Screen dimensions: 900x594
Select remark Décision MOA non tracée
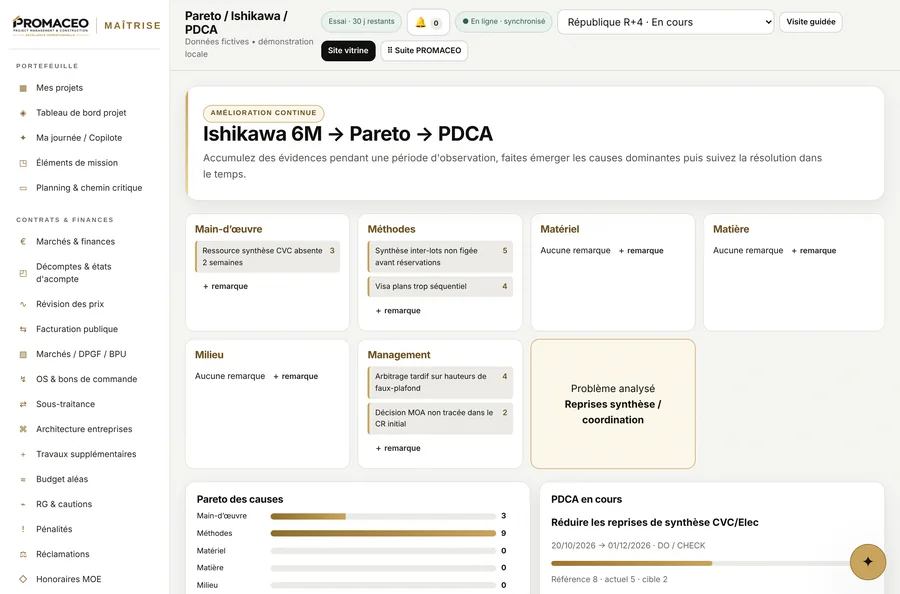pyautogui.click(x=440, y=418)
